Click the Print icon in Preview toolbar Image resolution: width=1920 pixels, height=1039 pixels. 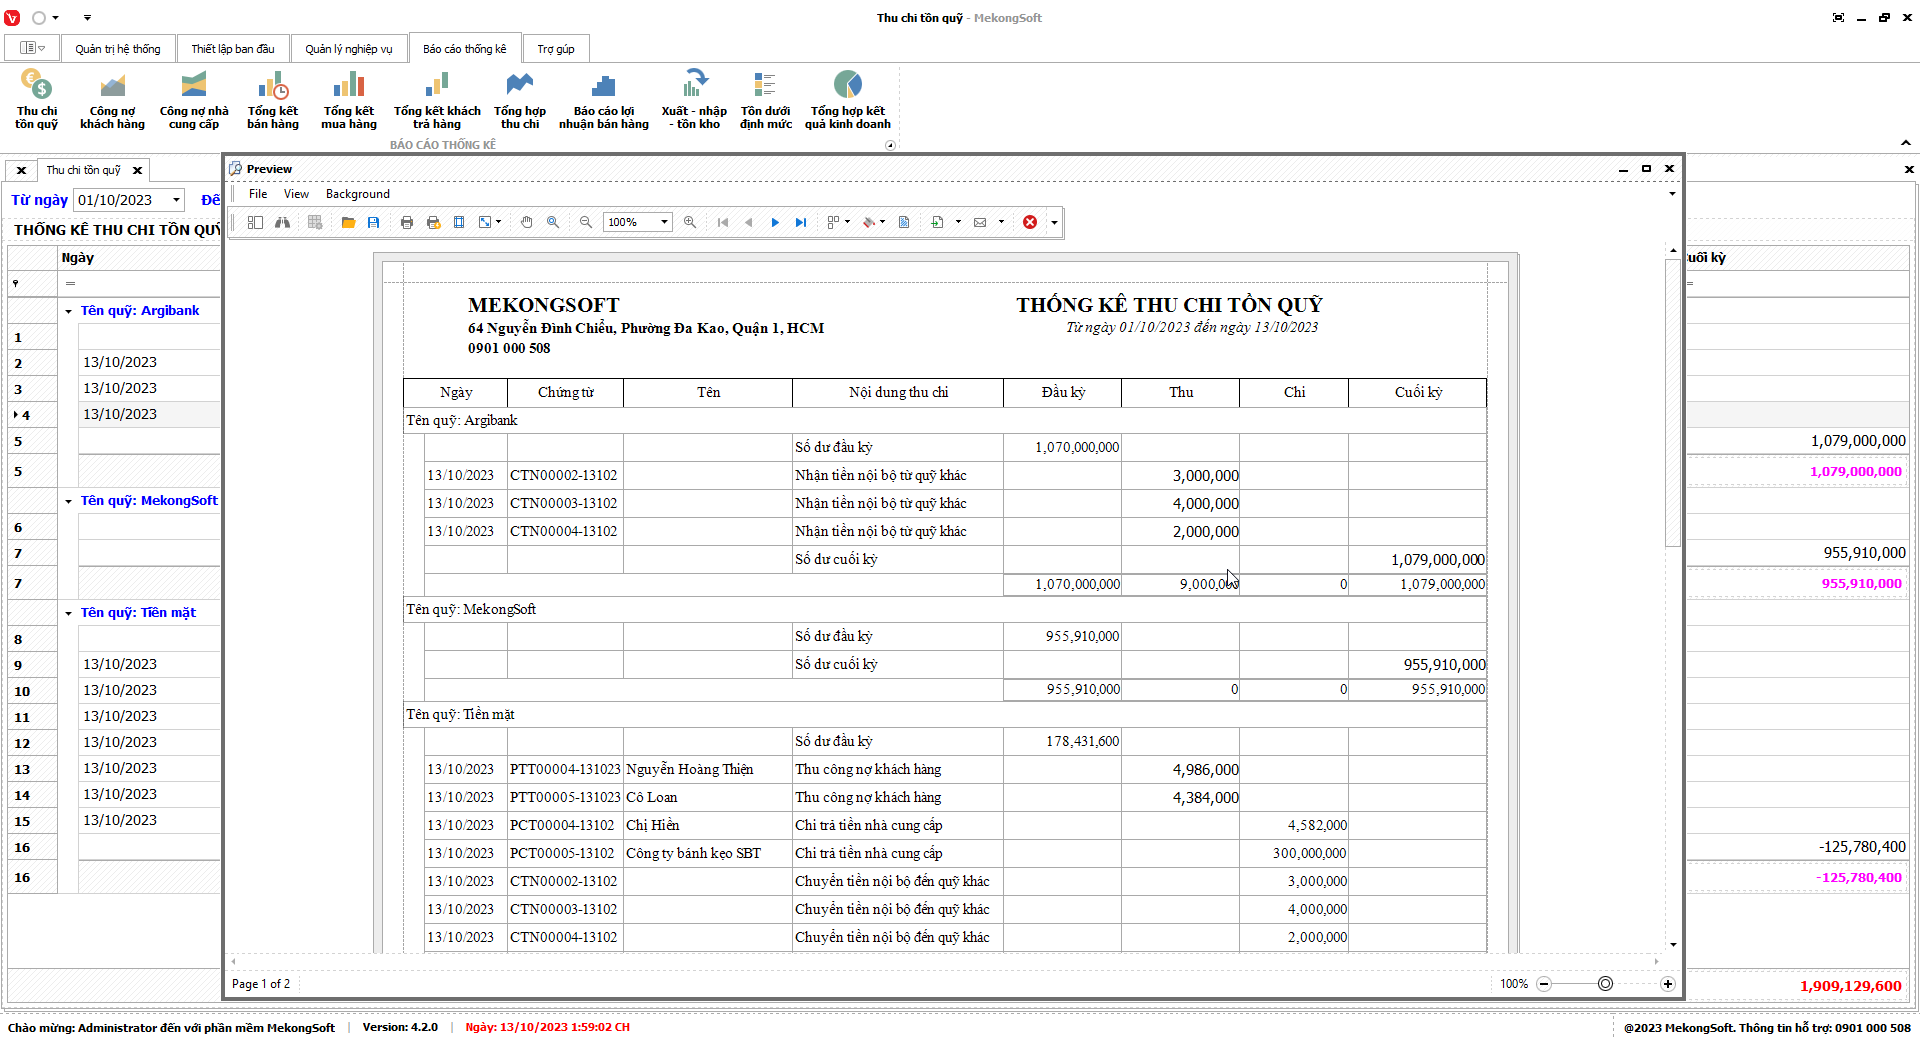407,223
